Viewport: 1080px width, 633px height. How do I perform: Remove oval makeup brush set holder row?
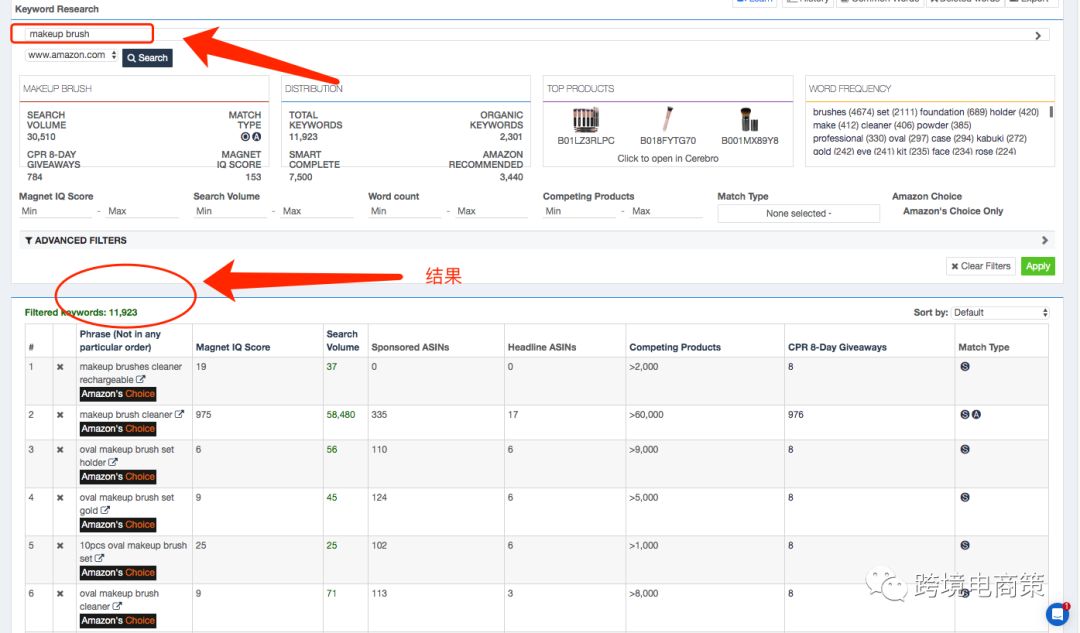click(x=60, y=449)
